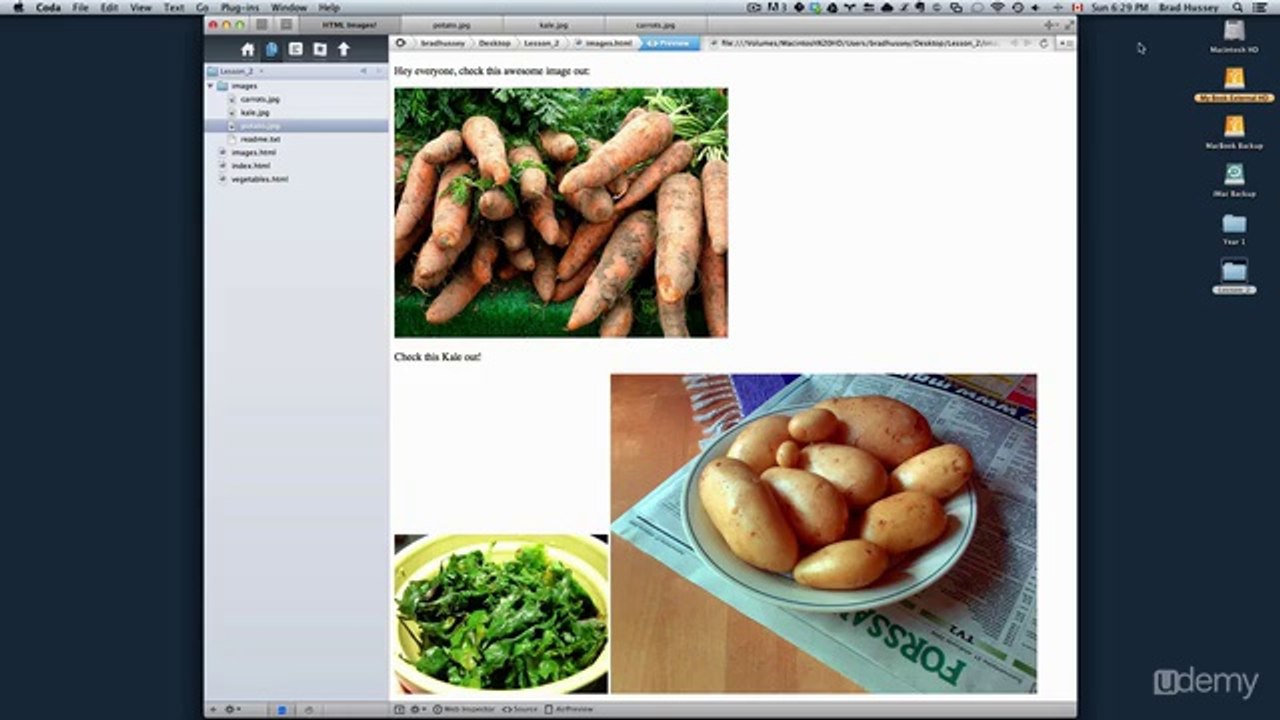Image resolution: width=1280 pixels, height=720 pixels.
Task: Go back in preview navigation
Action: pos(1014,43)
